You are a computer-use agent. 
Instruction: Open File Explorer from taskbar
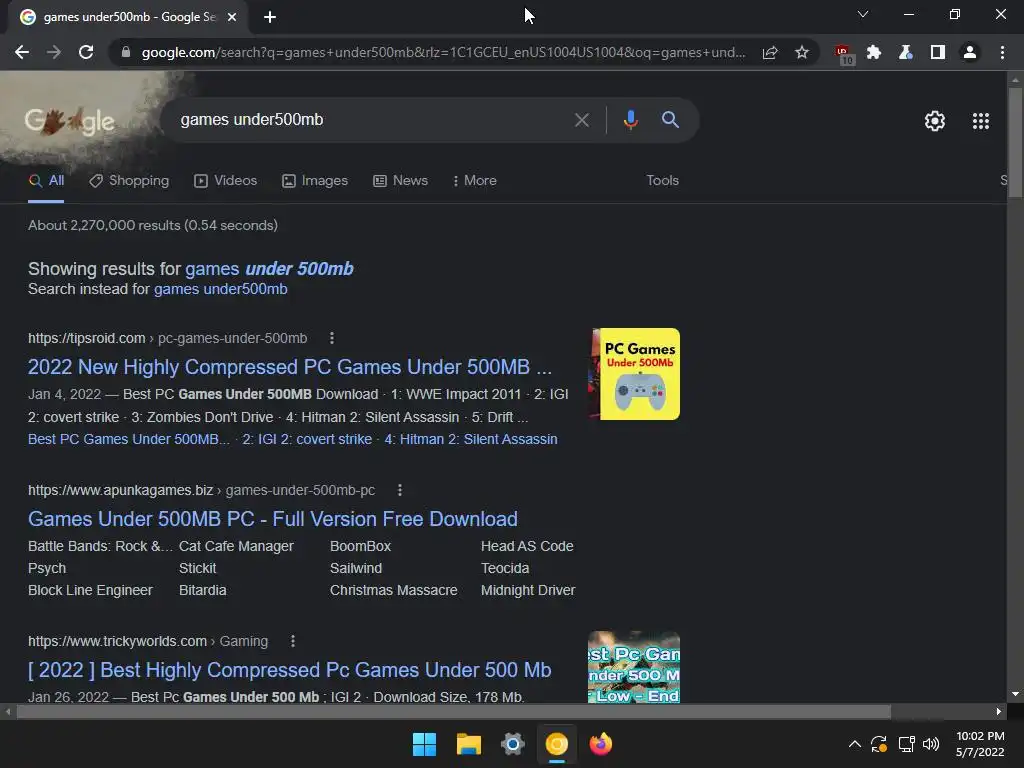(x=468, y=744)
